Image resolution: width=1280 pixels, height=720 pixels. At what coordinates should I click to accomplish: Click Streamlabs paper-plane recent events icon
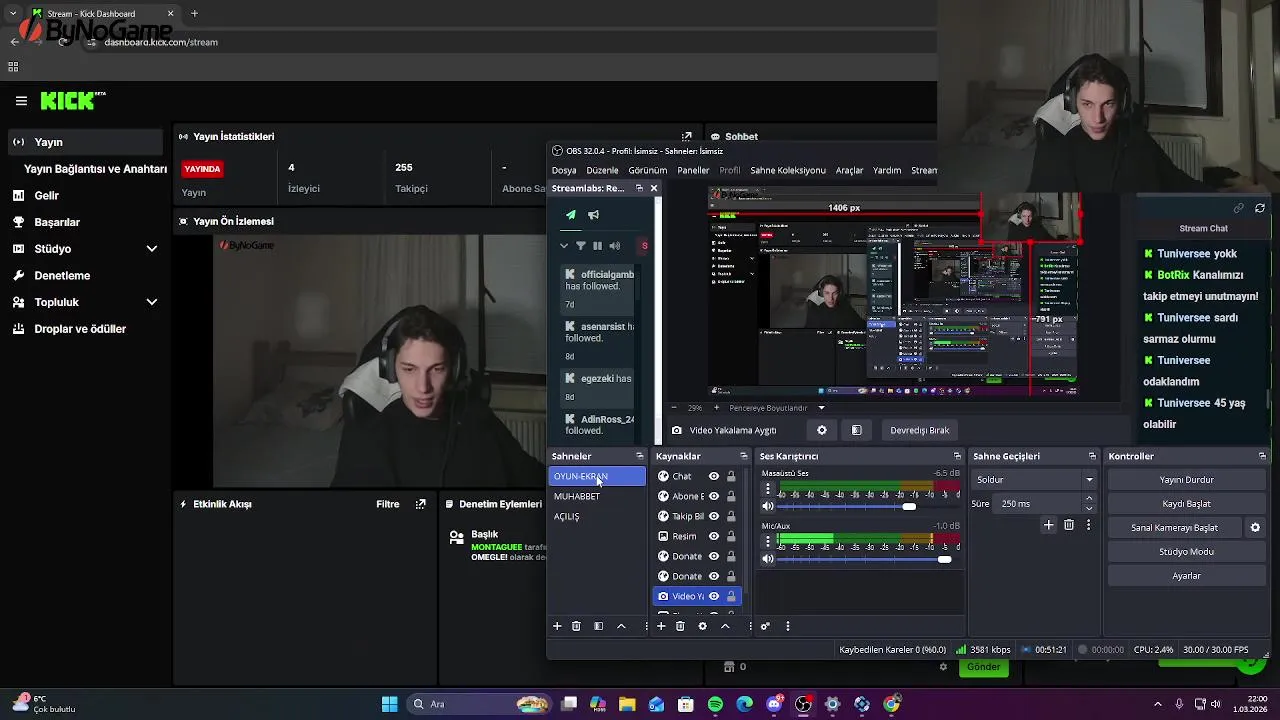click(x=571, y=215)
